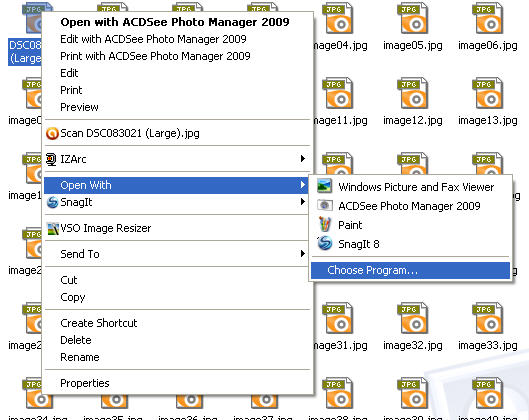
Task: Select the image12.jpg file icon
Action: (x=413, y=93)
